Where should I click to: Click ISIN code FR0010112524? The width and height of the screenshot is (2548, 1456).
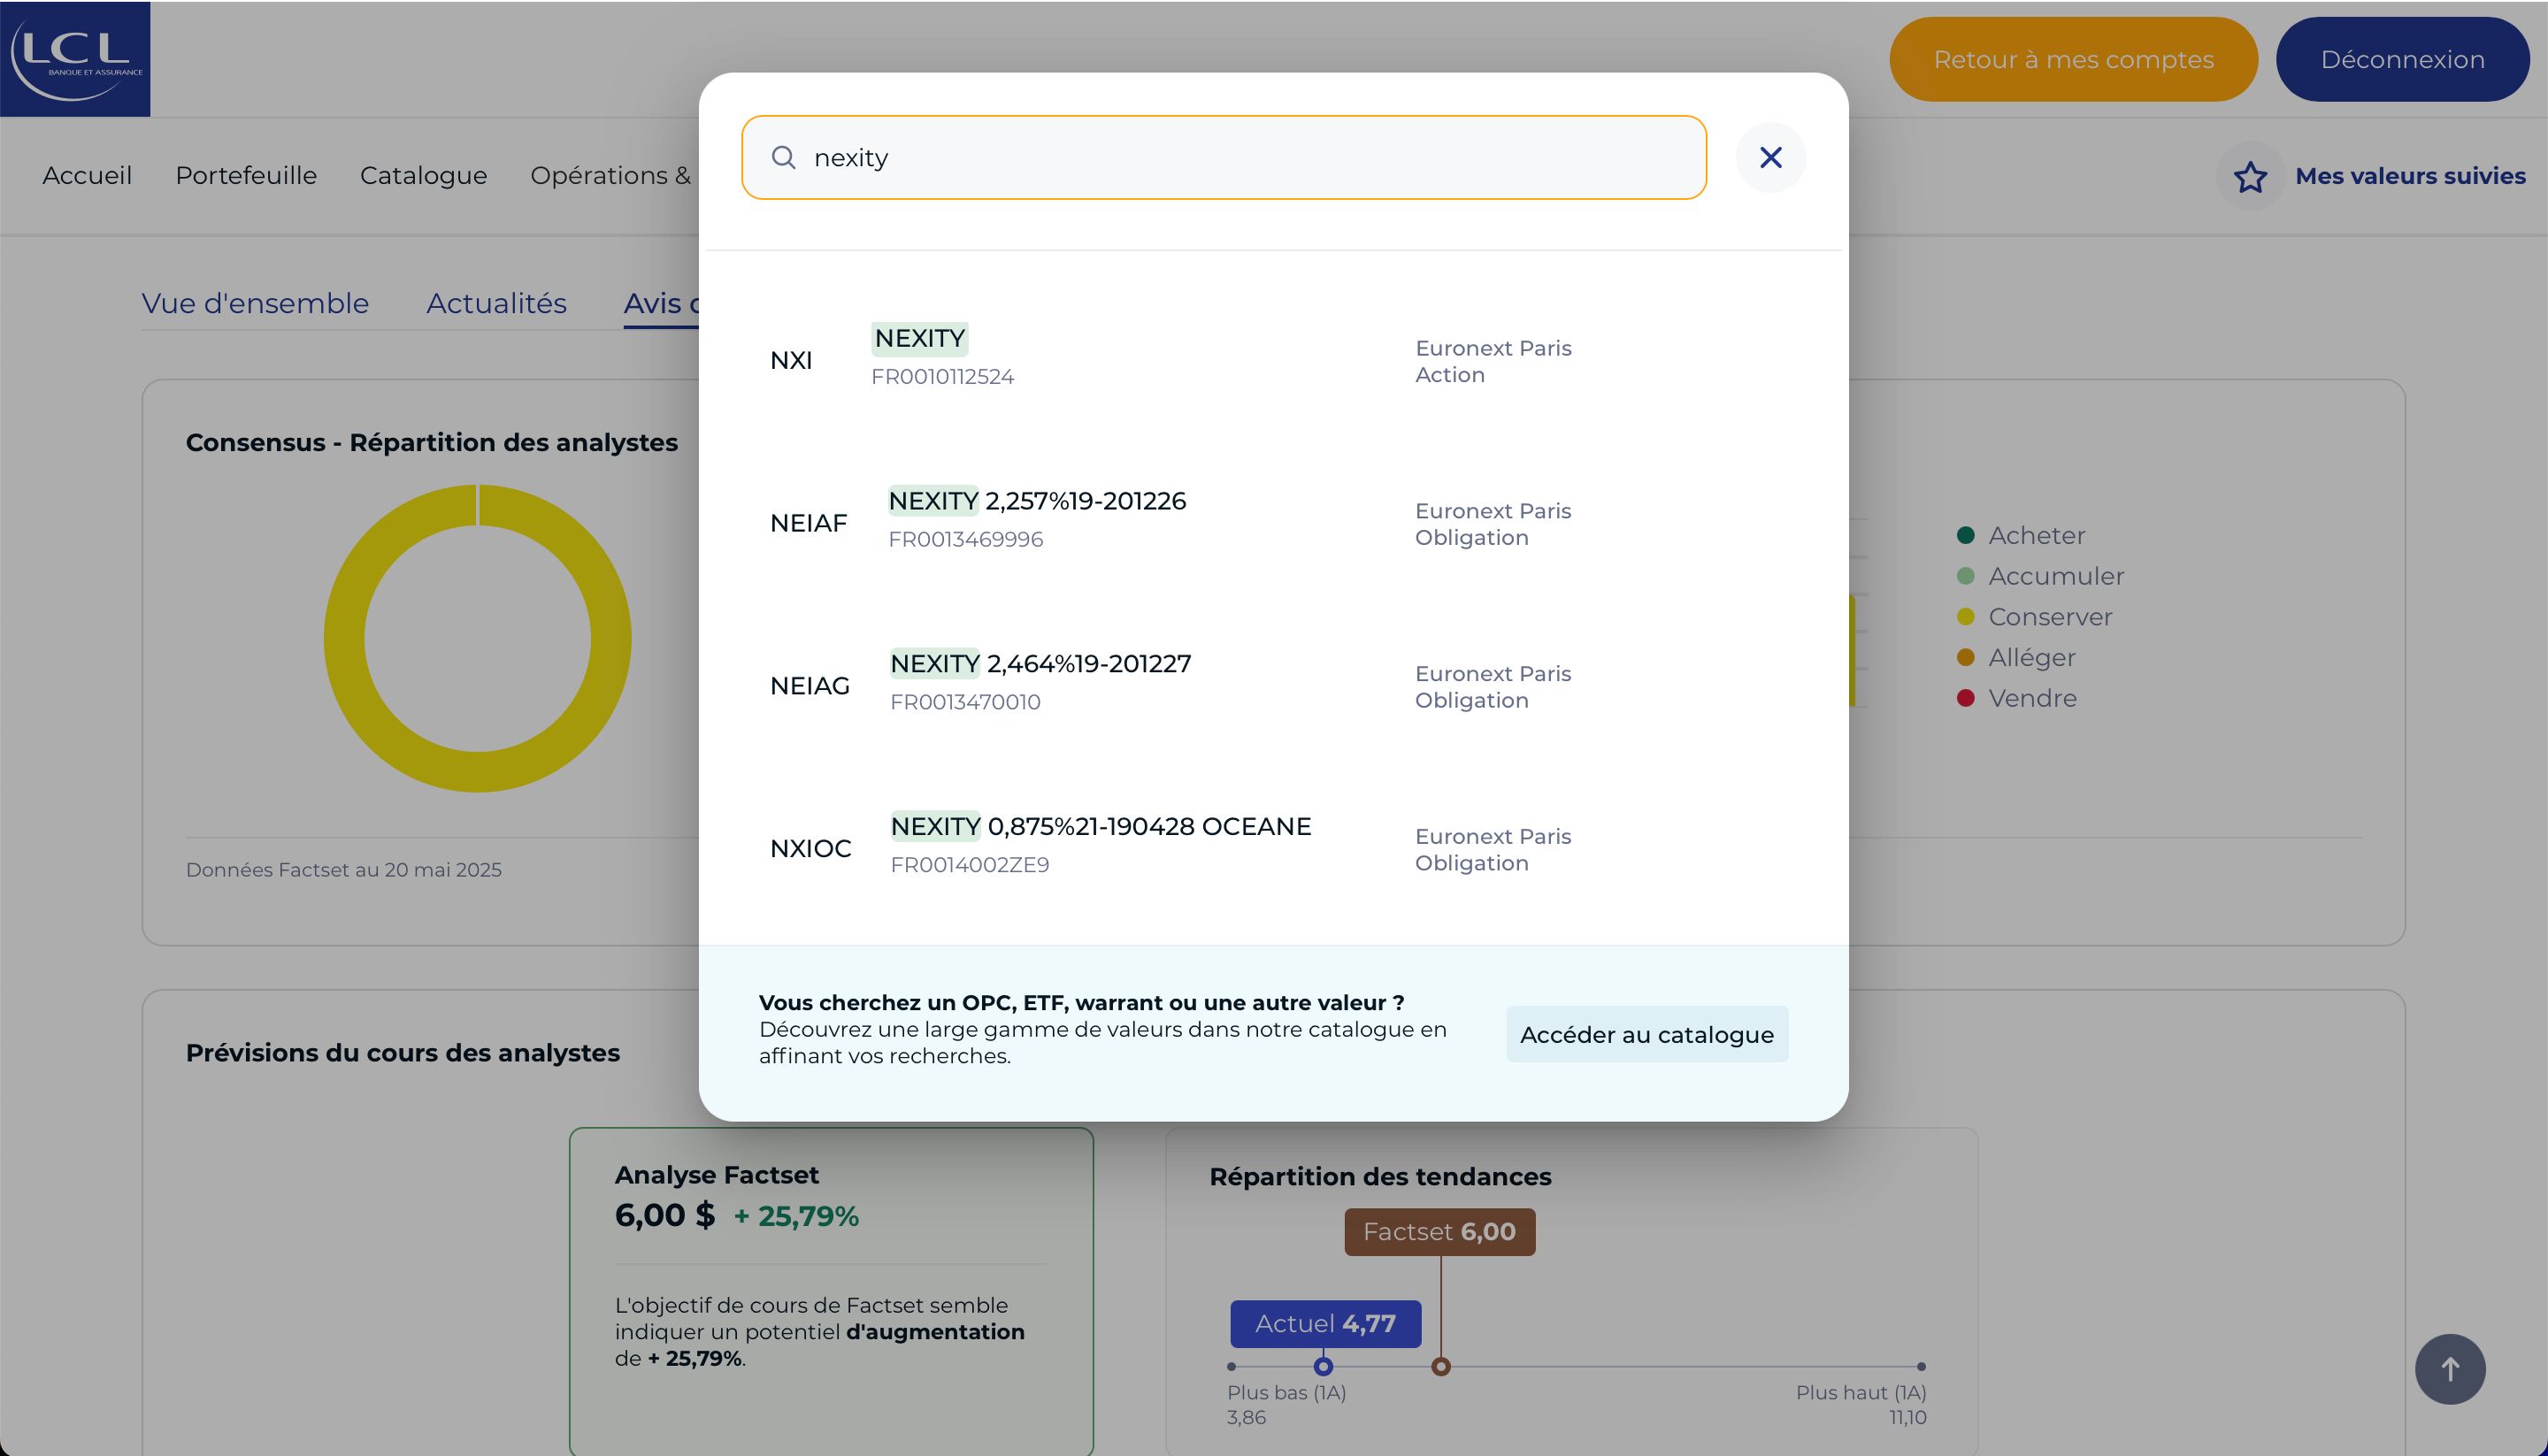(x=942, y=377)
